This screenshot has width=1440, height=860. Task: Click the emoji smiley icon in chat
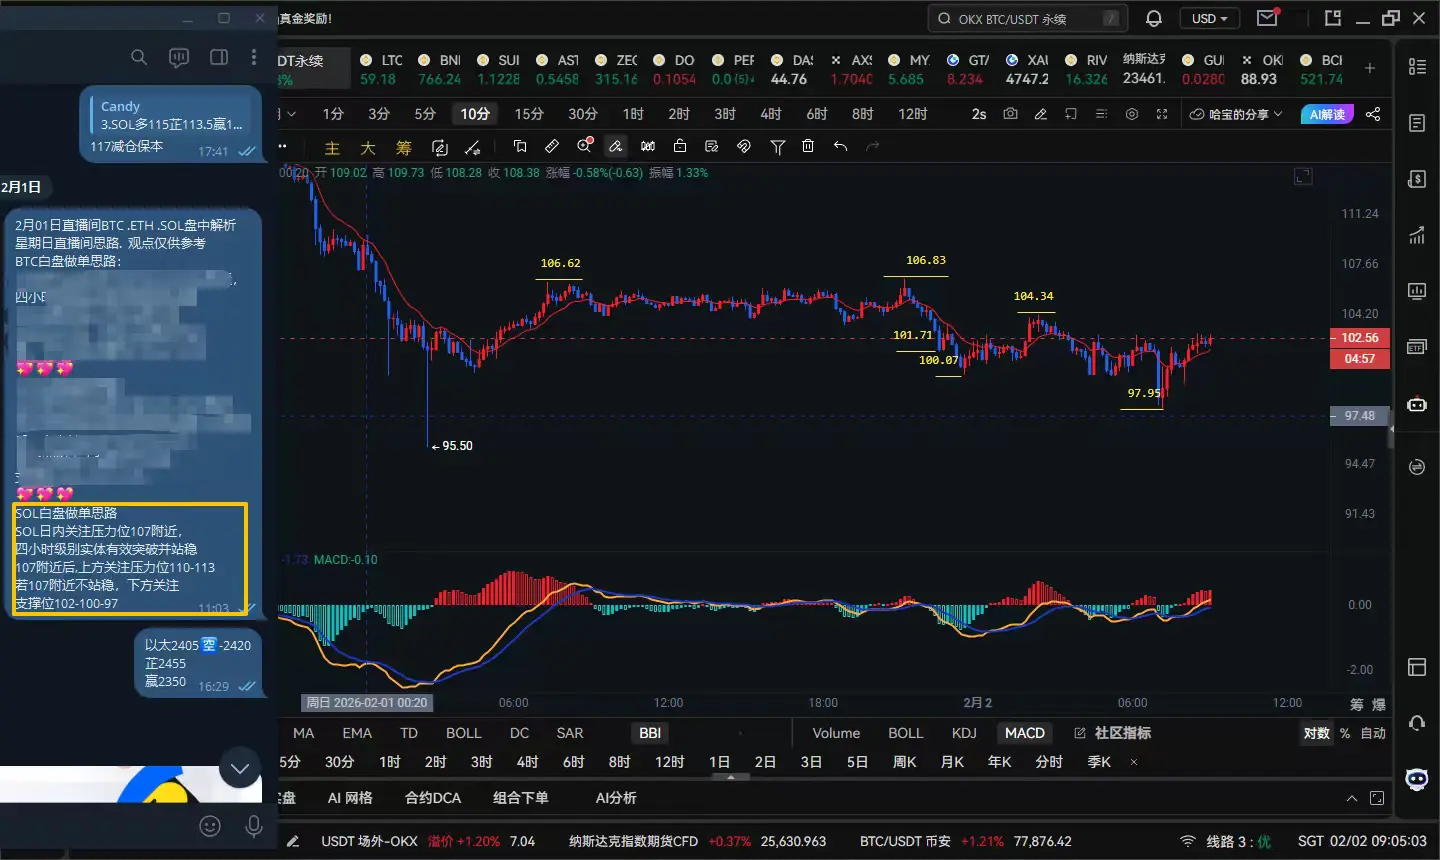(210, 825)
